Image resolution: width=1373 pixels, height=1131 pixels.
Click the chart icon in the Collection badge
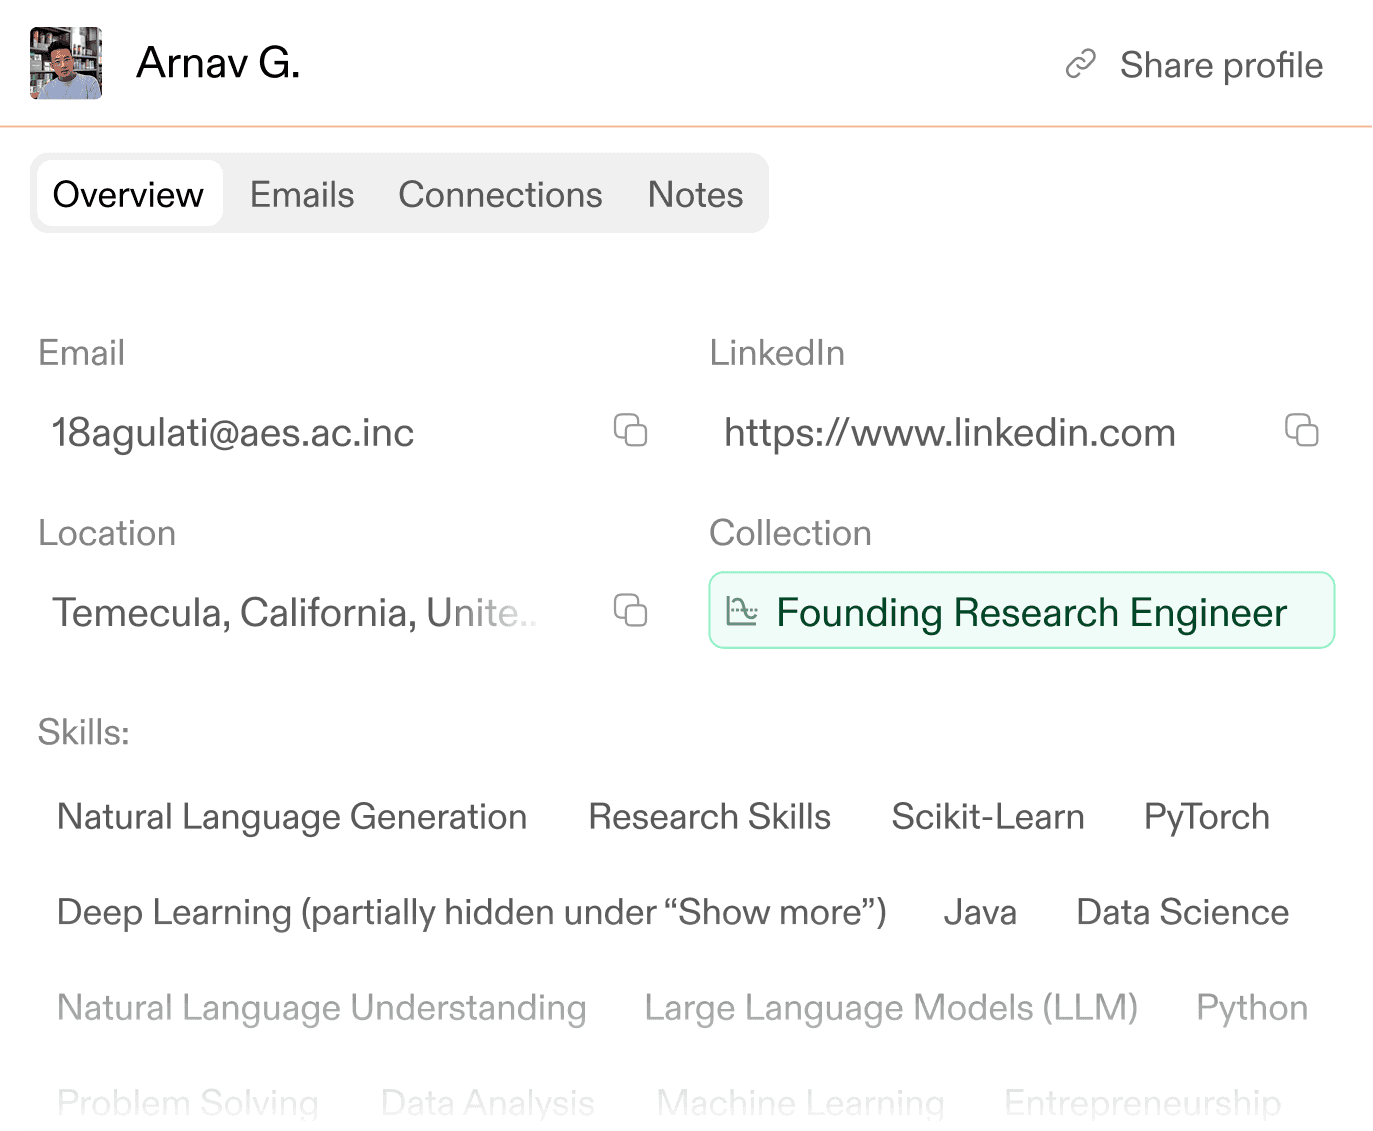[x=742, y=611]
